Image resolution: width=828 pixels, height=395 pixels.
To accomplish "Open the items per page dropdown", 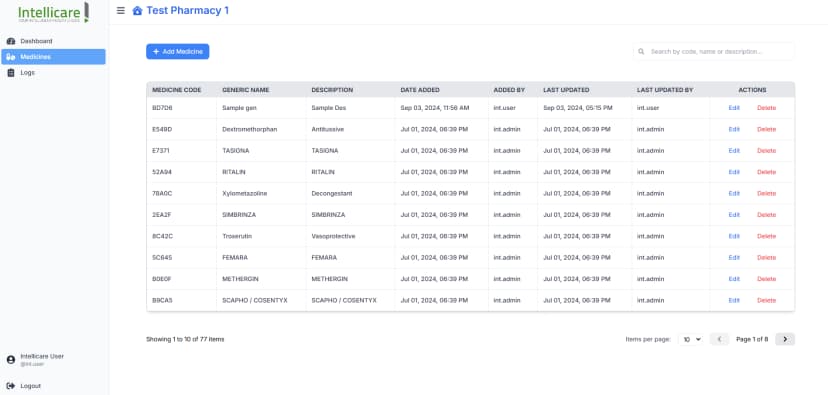I will [692, 340].
